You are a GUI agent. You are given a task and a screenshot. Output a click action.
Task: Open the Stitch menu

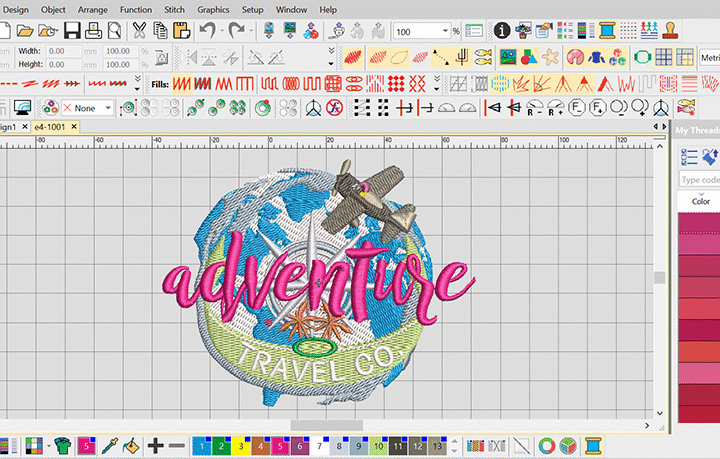(x=174, y=9)
